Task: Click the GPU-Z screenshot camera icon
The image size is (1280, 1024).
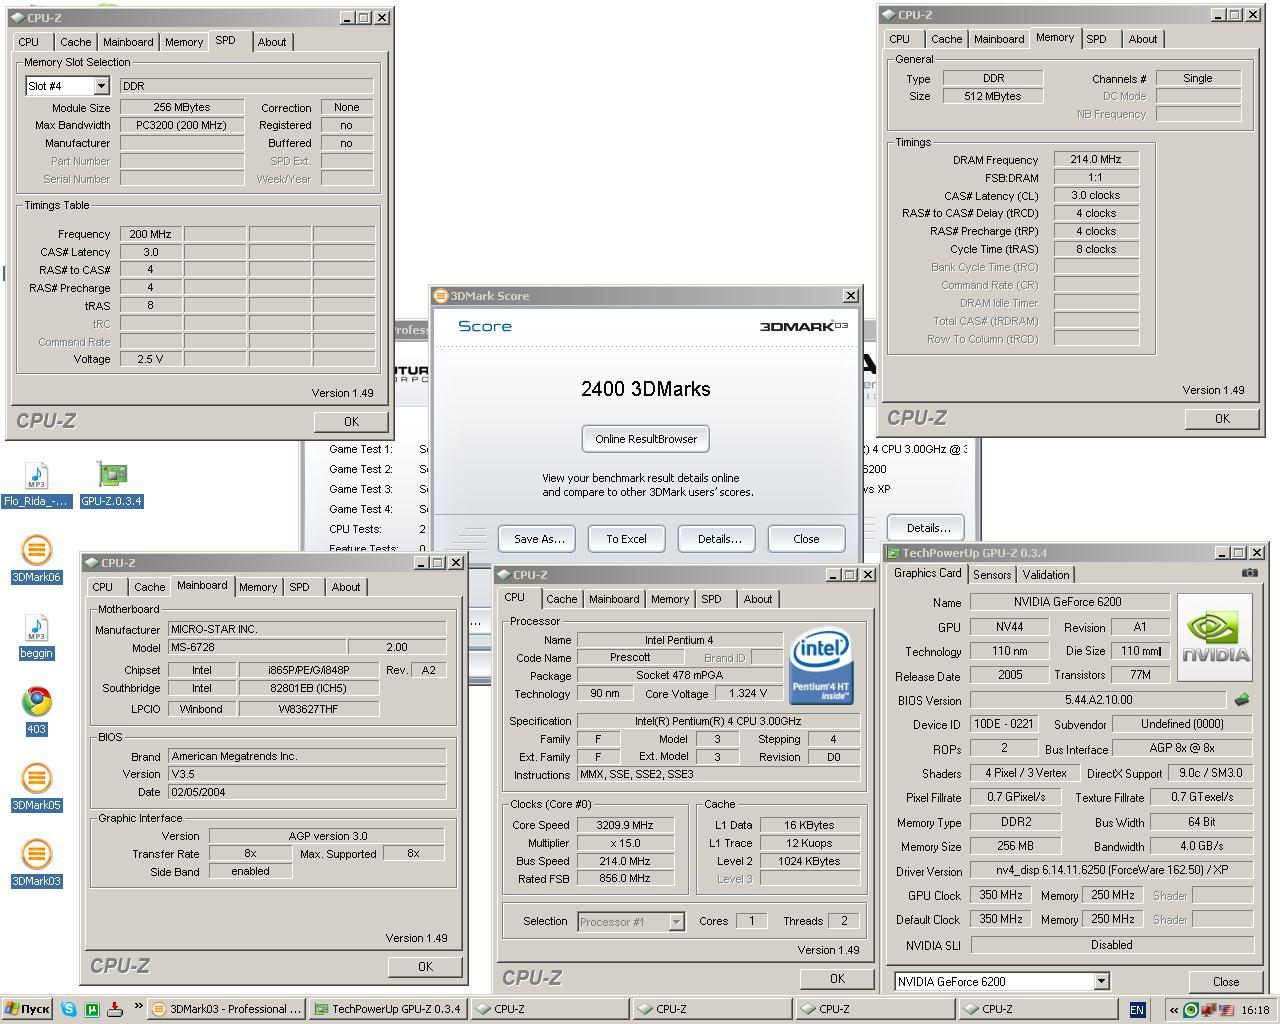Action: pyautogui.click(x=1250, y=573)
